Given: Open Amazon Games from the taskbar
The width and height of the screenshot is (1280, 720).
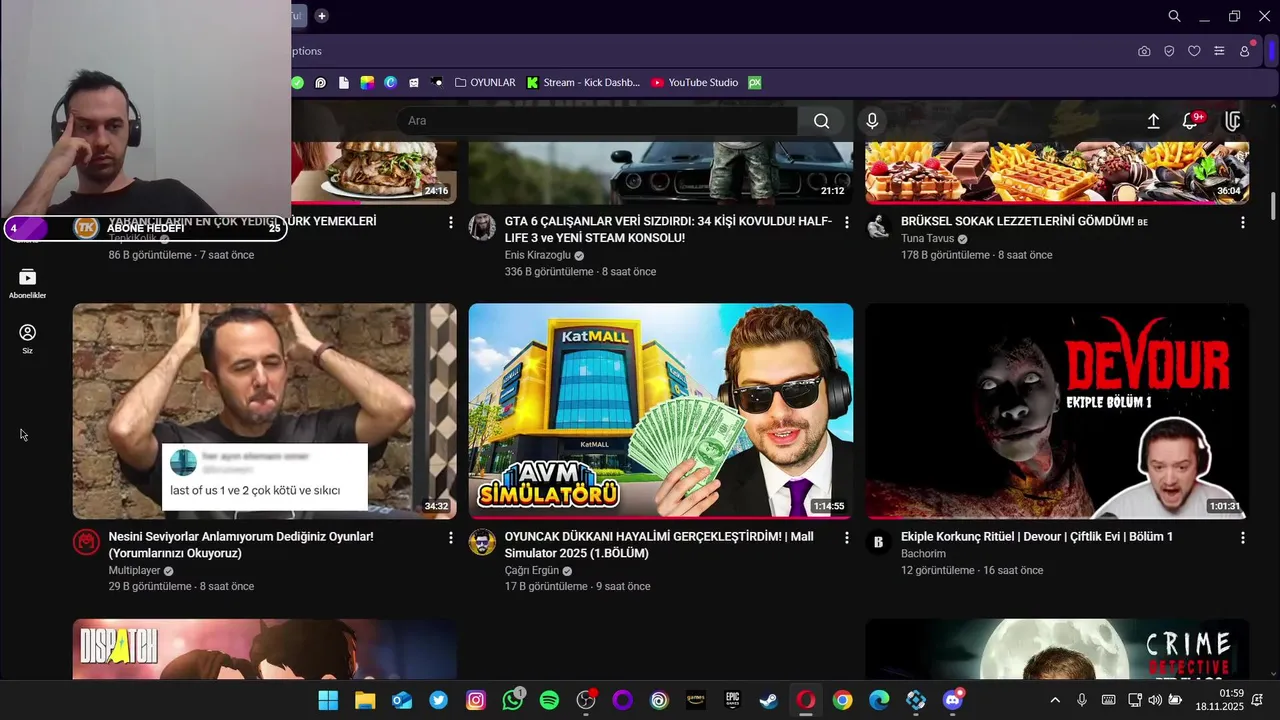Looking at the screenshot, I should [x=696, y=701].
